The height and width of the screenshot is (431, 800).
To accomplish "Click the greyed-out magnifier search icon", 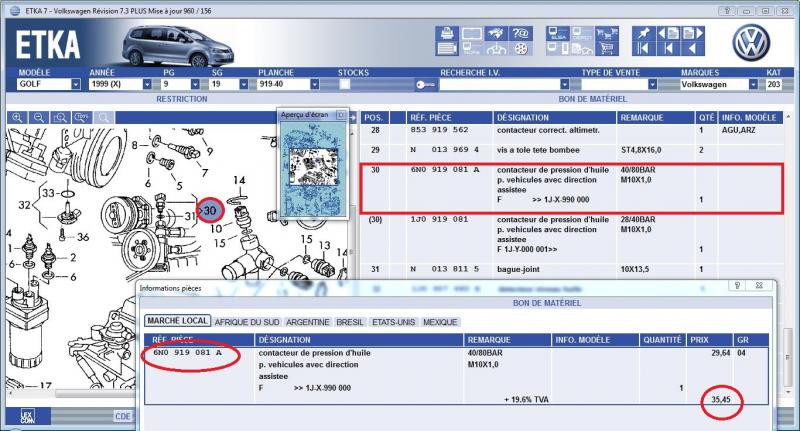I will [x=104, y=118].
